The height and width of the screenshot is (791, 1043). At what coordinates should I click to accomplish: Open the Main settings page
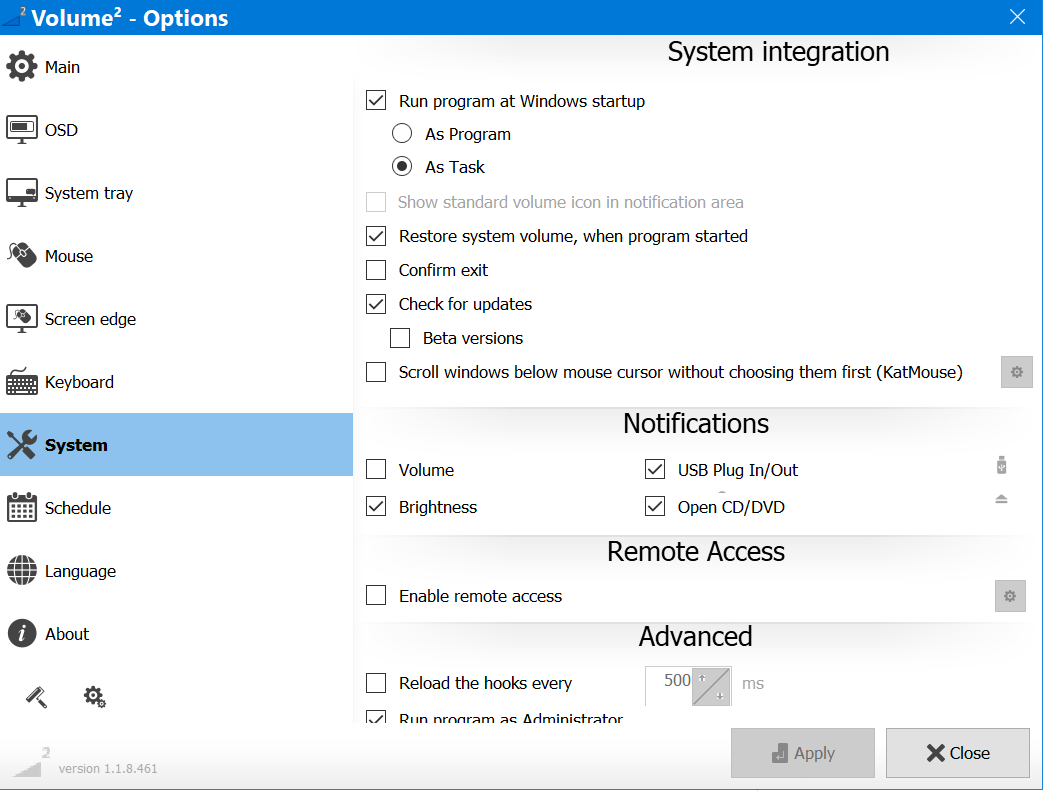(176, 67)
